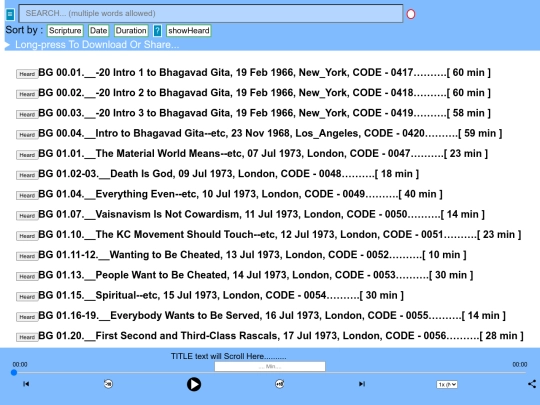Play BG 01.11-12 Wanting to Be Cheated
Screen dimensions: 540x405
pos(252,255)
